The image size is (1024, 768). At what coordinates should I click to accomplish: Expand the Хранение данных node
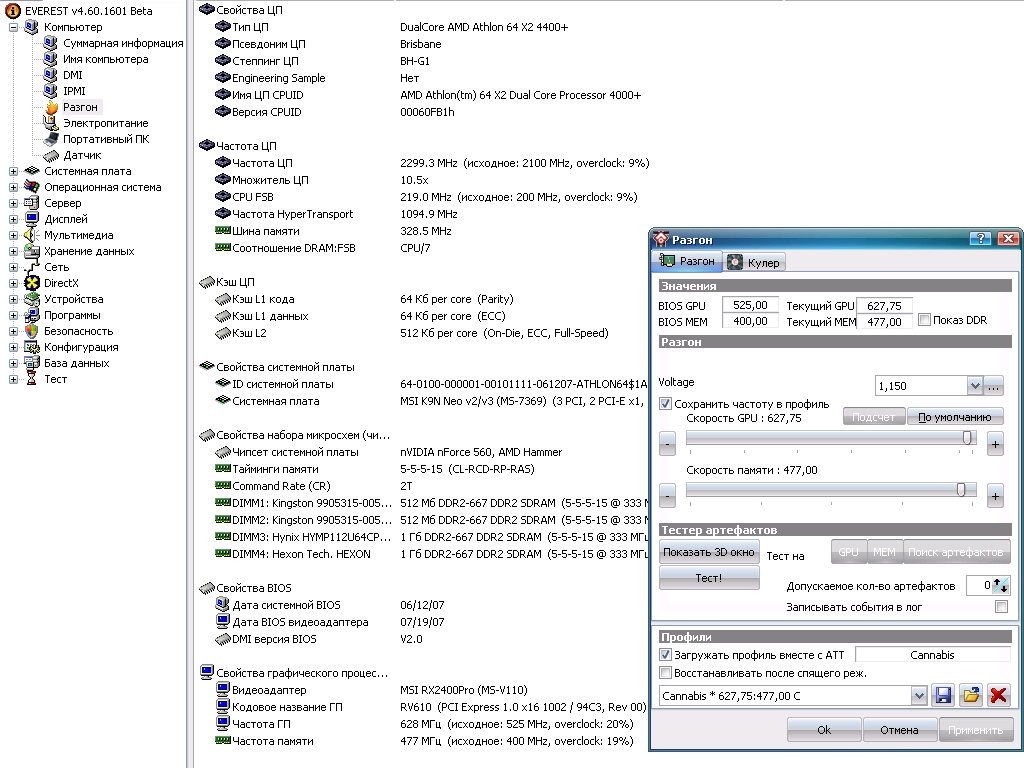(x=13, y=251)
